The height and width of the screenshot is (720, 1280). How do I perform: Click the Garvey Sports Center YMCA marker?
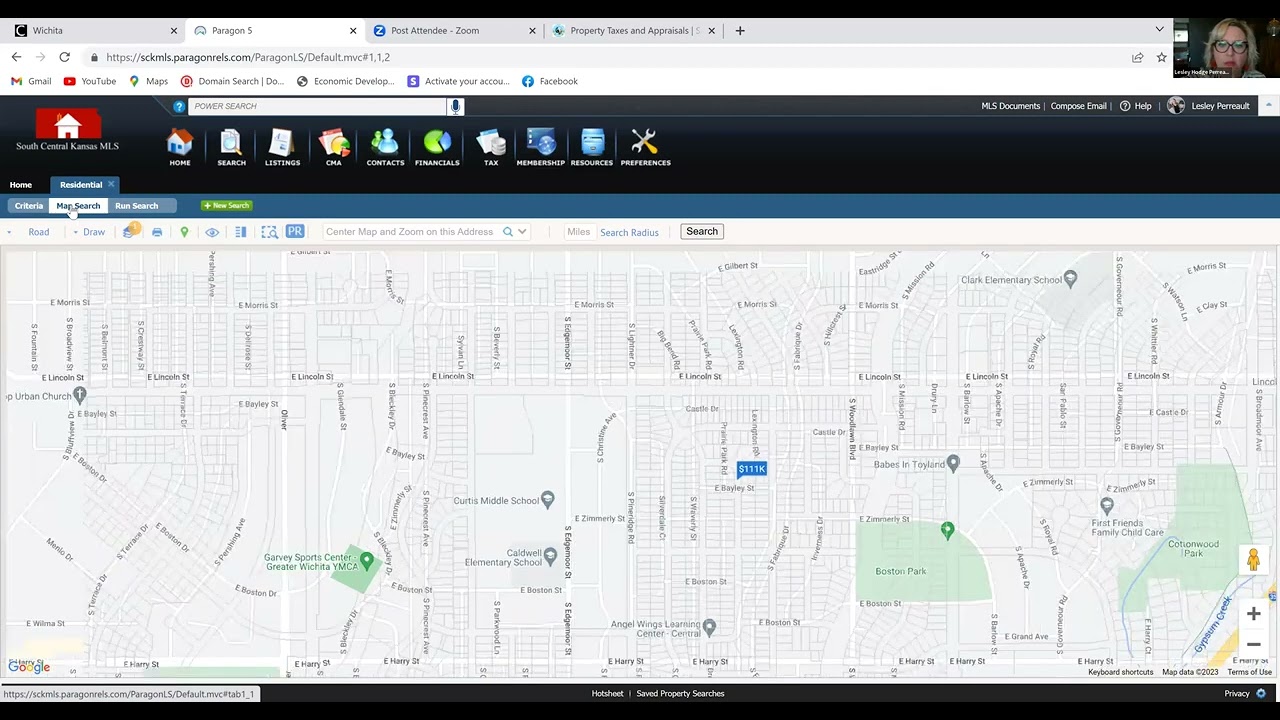(x=366, y=562)
